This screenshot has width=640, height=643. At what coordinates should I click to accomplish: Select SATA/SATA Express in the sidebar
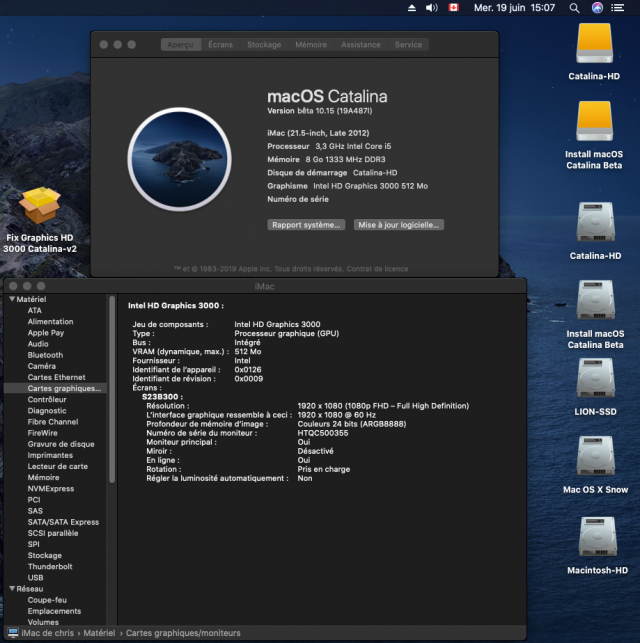pos(63,522)
